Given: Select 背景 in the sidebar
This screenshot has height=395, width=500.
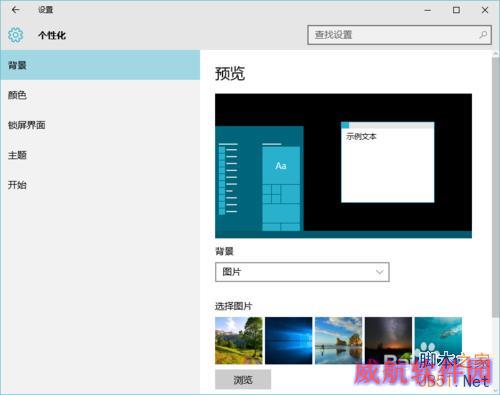Looking at the screenshot, I should tap(100, 65).
